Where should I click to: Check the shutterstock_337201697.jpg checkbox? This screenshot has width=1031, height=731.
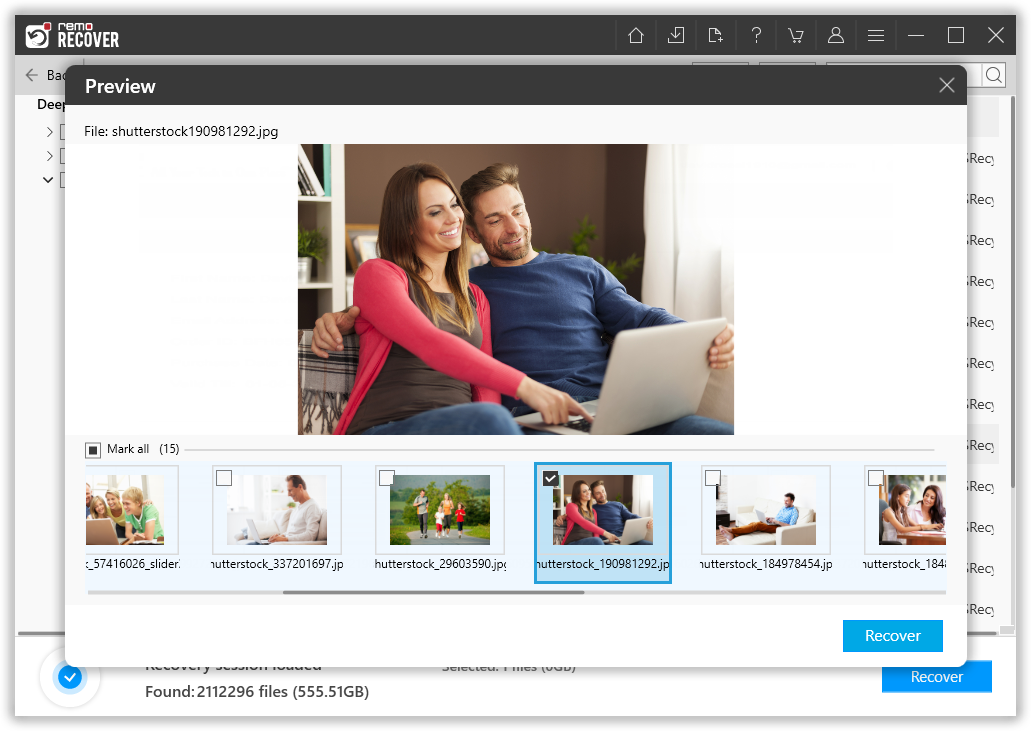[224, 478]
